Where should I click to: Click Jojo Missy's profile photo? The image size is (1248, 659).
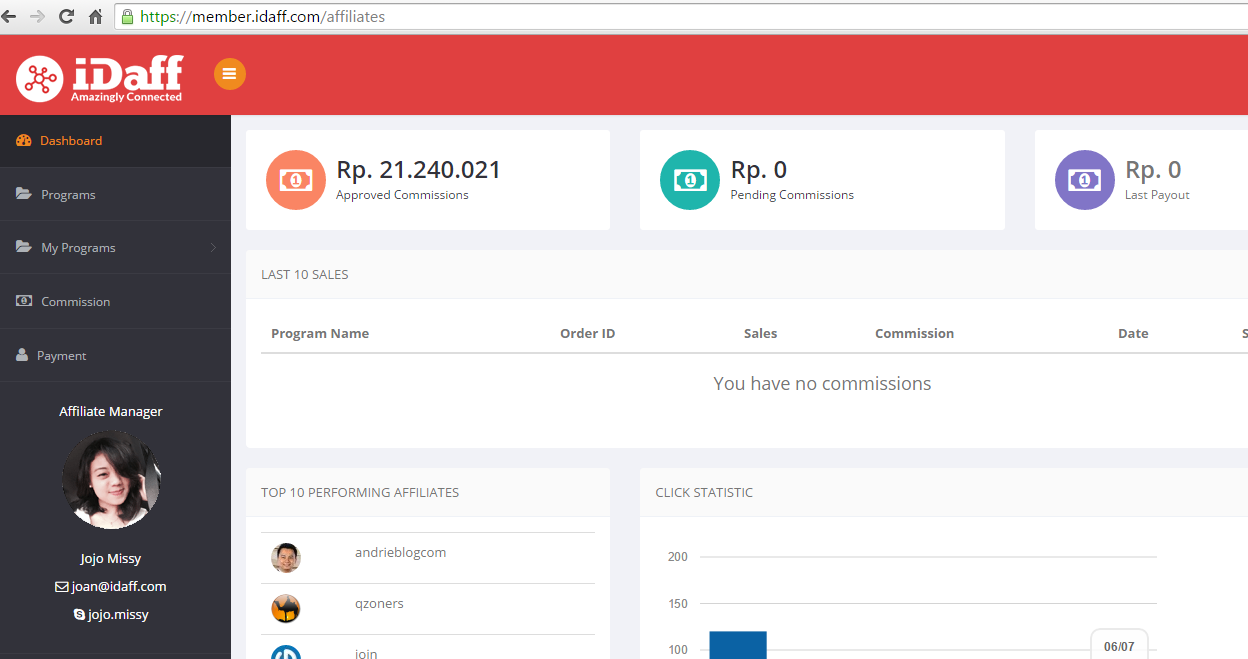pyautogui.click(x=111, y=480)
